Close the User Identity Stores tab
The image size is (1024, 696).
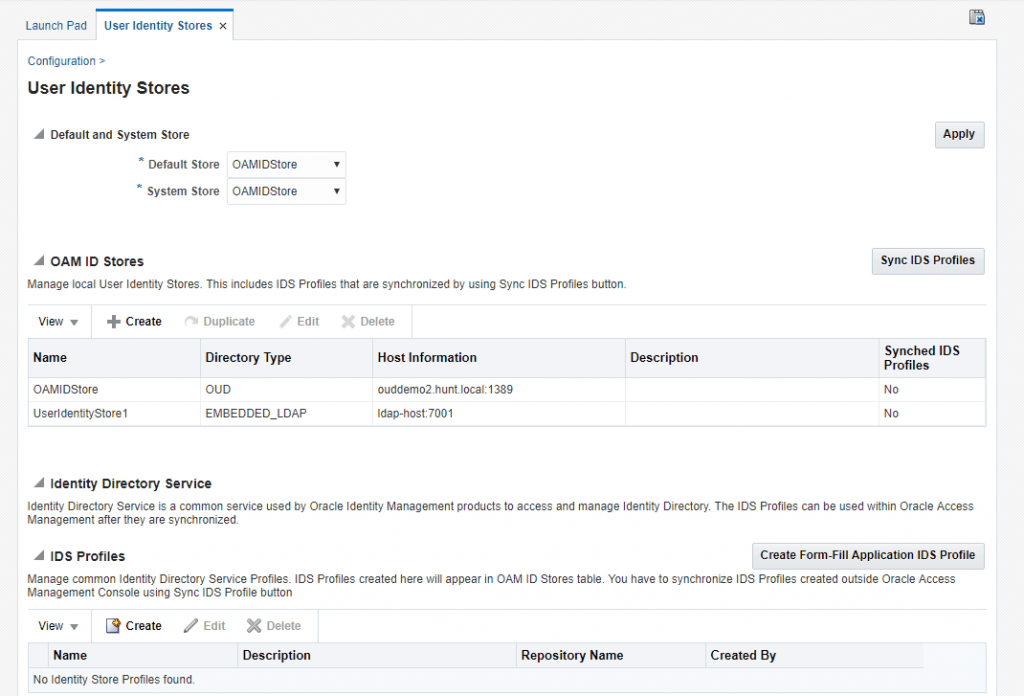tap(223, 26)
